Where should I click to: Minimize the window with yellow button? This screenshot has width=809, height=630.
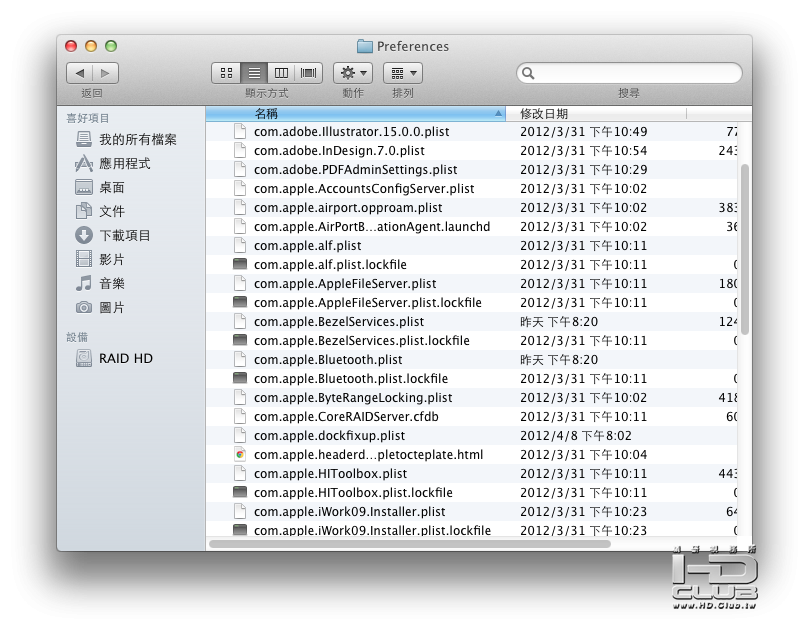91,46
